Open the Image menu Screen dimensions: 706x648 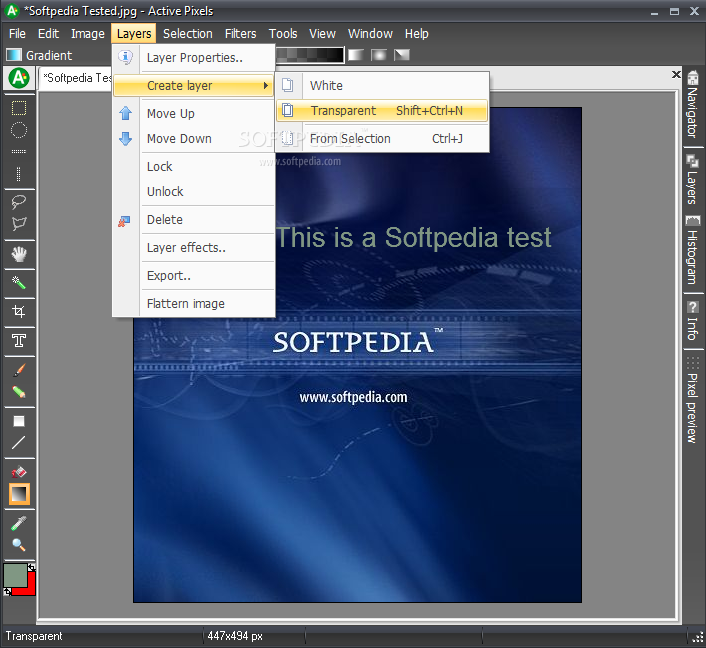88,34
